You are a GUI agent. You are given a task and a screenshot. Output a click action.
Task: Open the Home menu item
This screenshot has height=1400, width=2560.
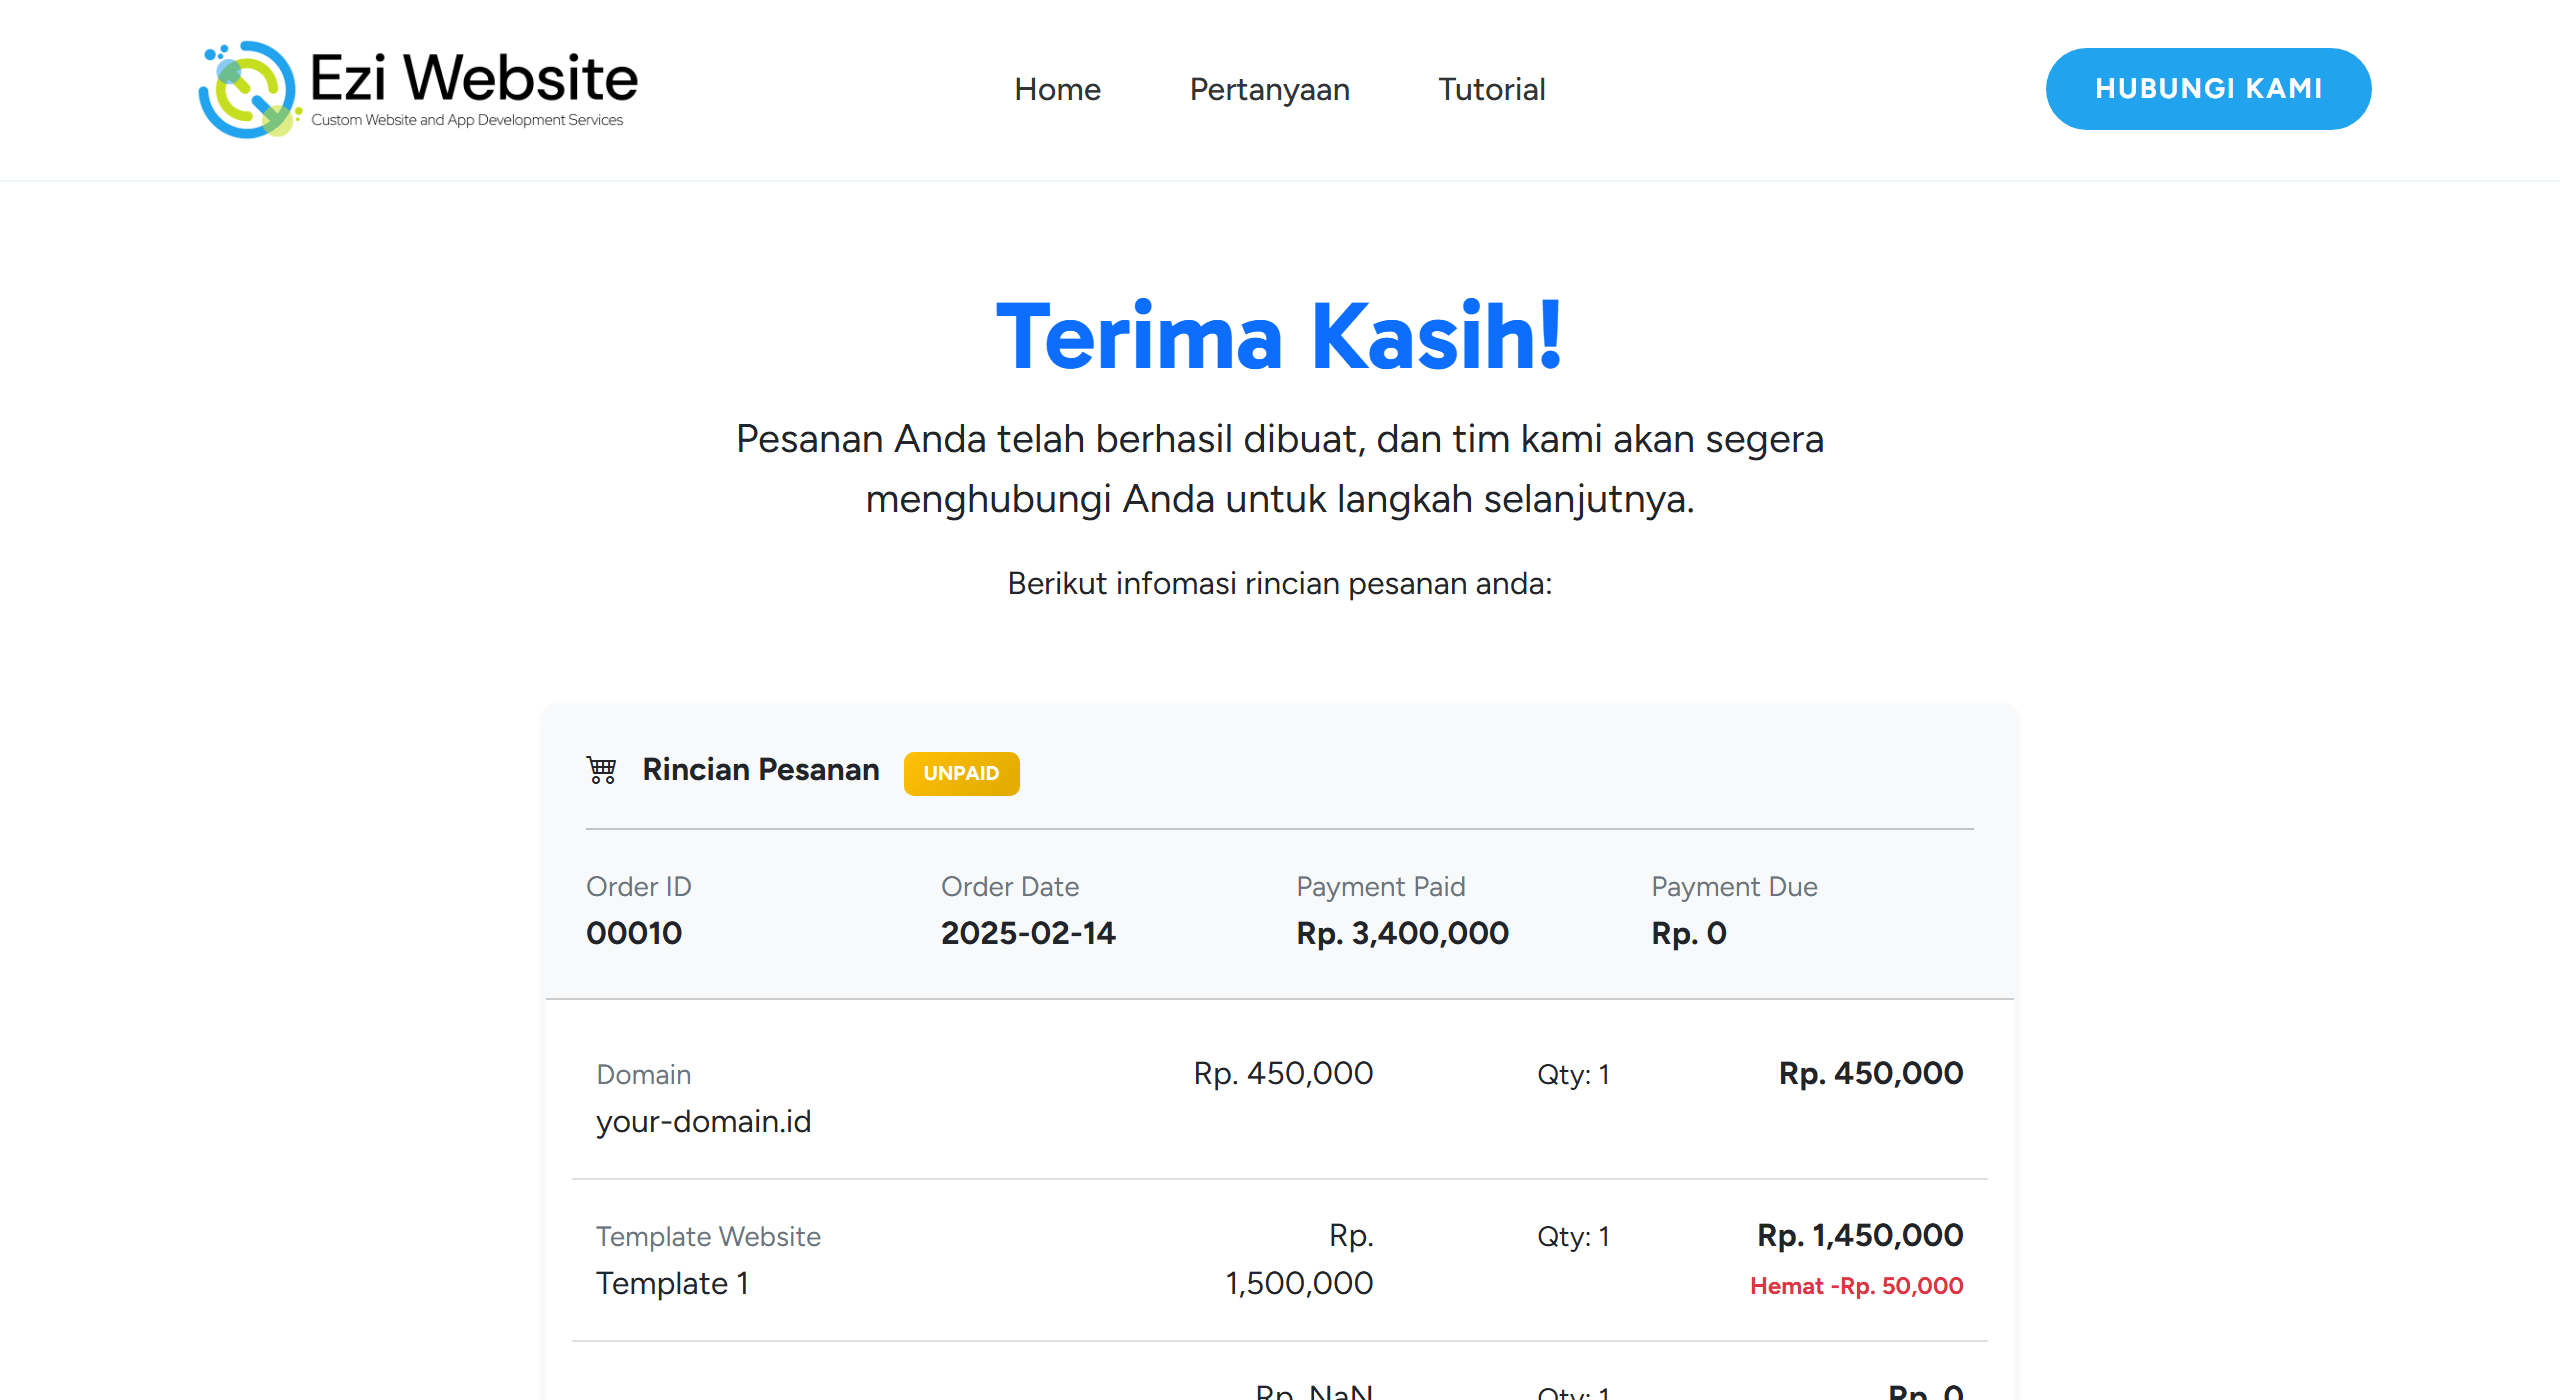click(1057, 90)
